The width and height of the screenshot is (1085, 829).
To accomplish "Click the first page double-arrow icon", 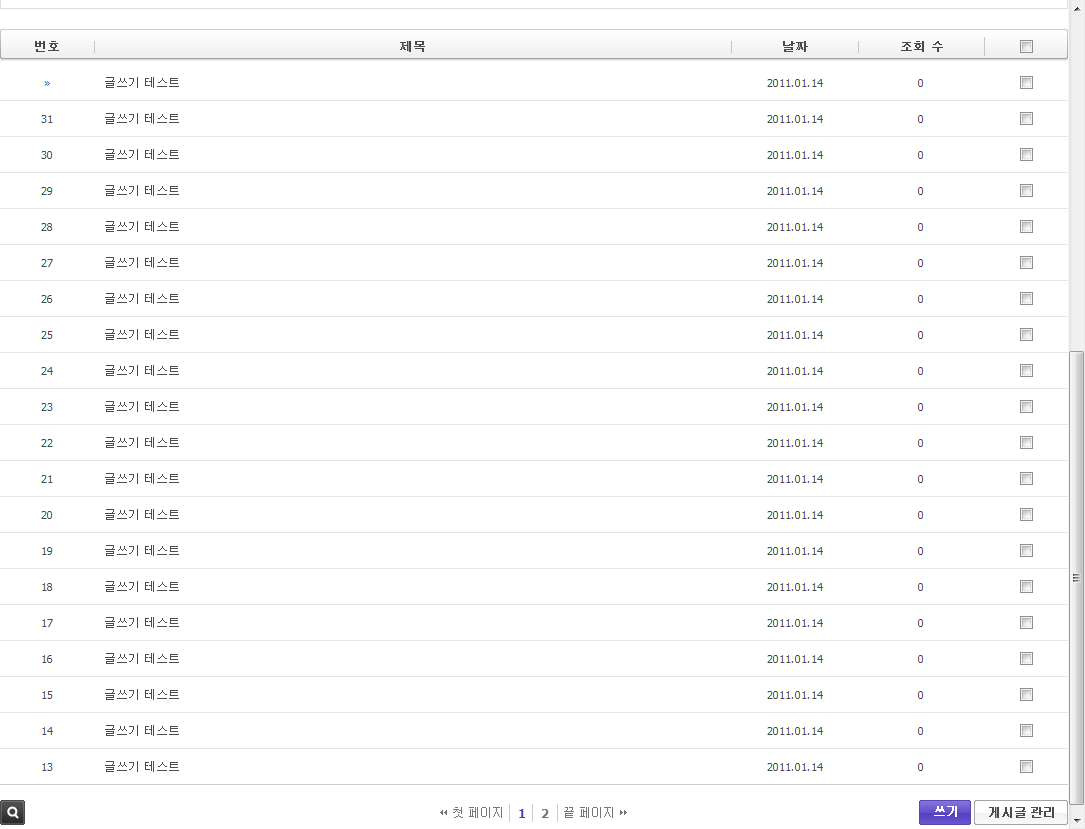I will pyautogui.click(x=444, y=812).
